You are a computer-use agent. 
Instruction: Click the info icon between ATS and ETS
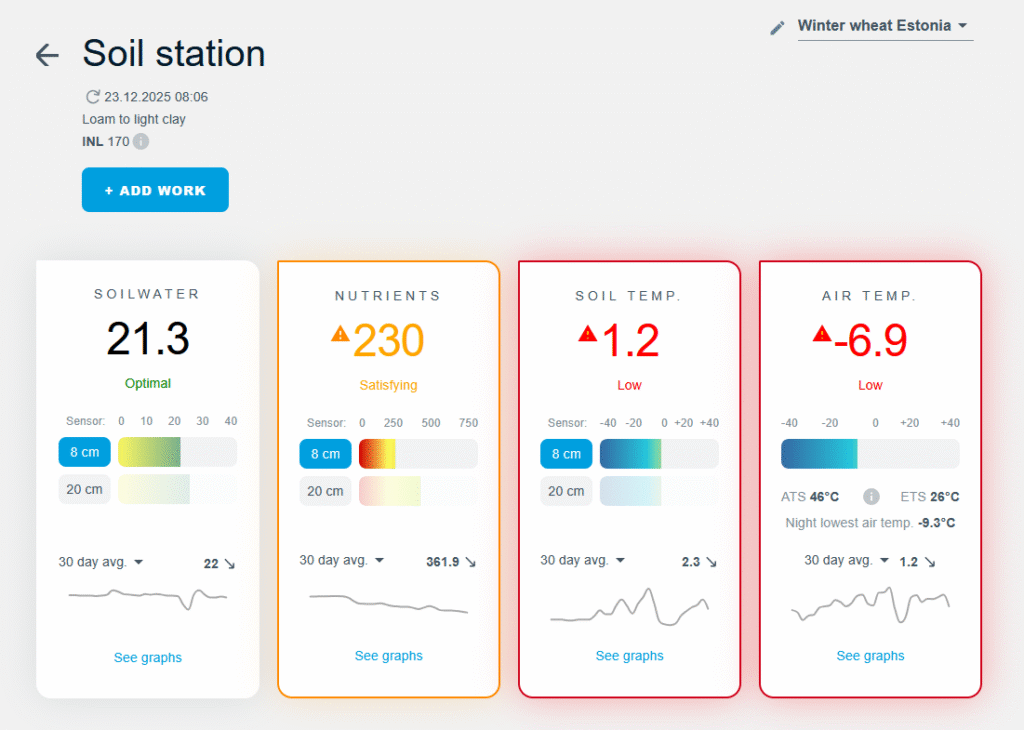(871, 496)
